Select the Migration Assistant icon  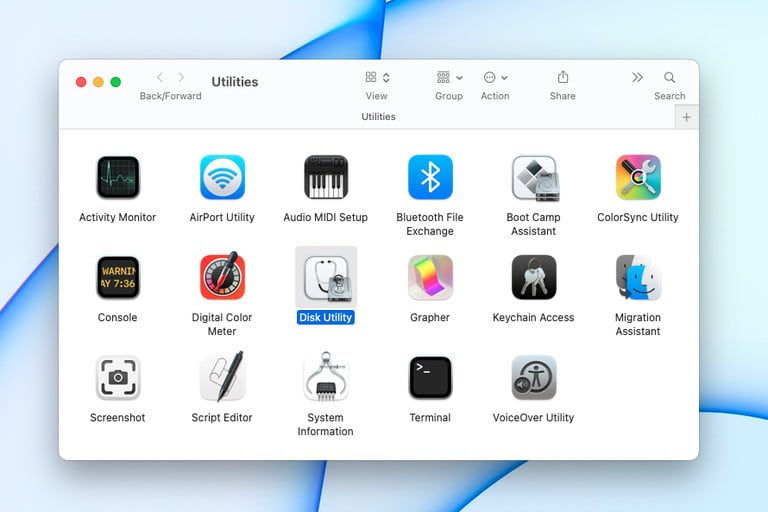(x=638, y=277)
